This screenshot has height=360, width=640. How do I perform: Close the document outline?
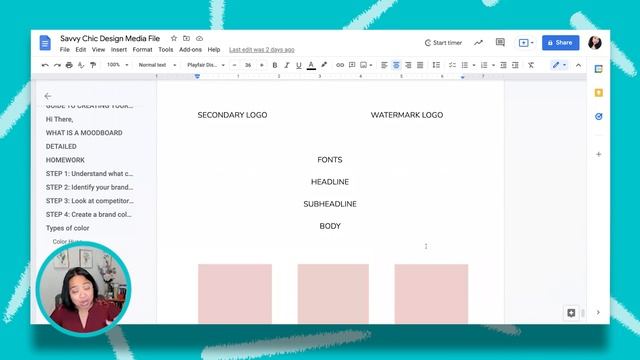(x=48, y=96)
